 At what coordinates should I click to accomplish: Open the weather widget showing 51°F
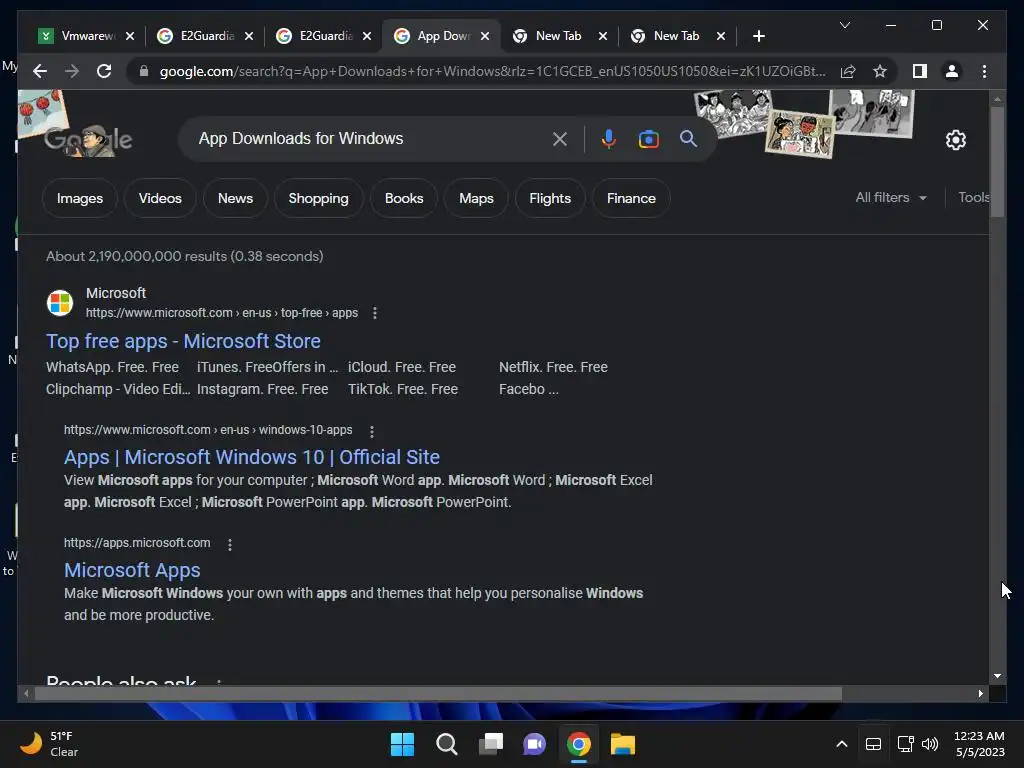point(49,744)
